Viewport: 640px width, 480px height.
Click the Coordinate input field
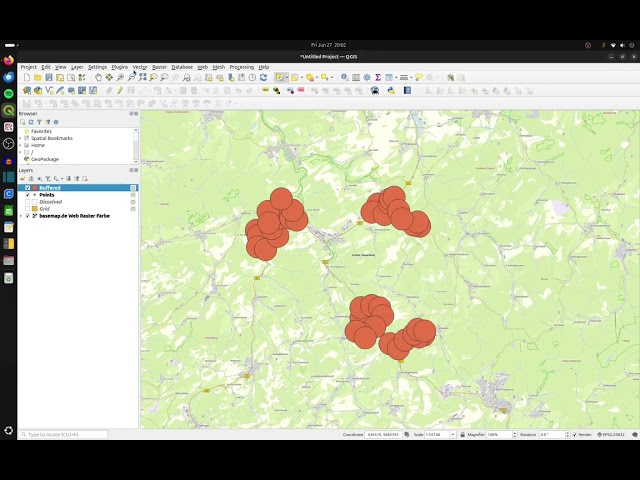(383, 435)
